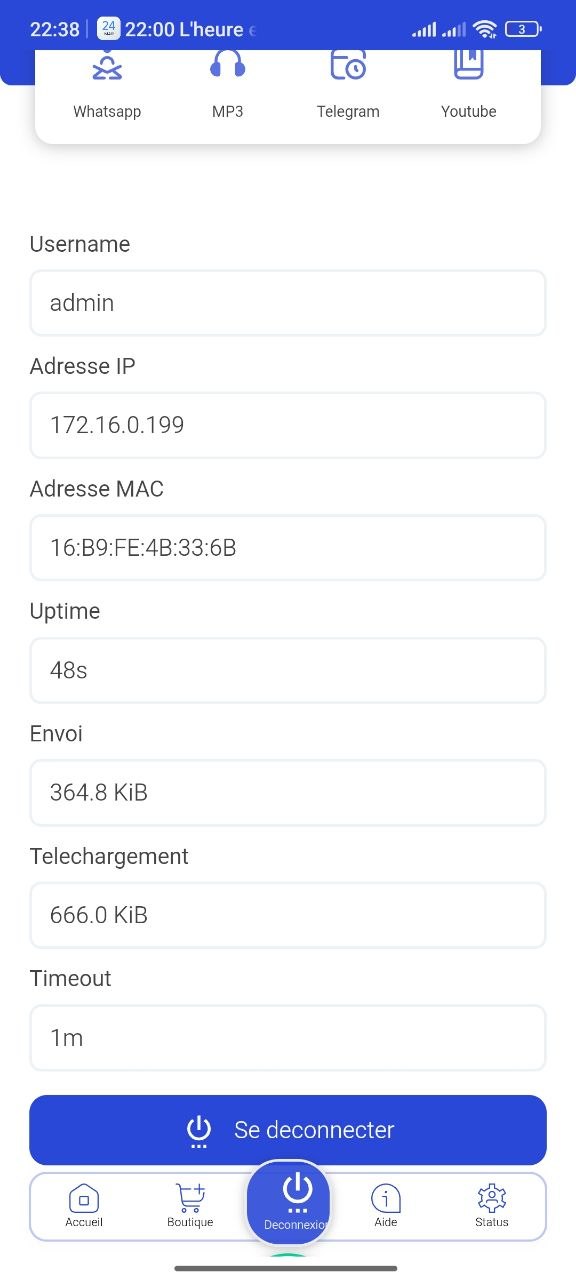Tap the MP3 headphones icon
The width and height of the screenshot is (576, 1280).
pyautogui.click(x=227, y=65)
